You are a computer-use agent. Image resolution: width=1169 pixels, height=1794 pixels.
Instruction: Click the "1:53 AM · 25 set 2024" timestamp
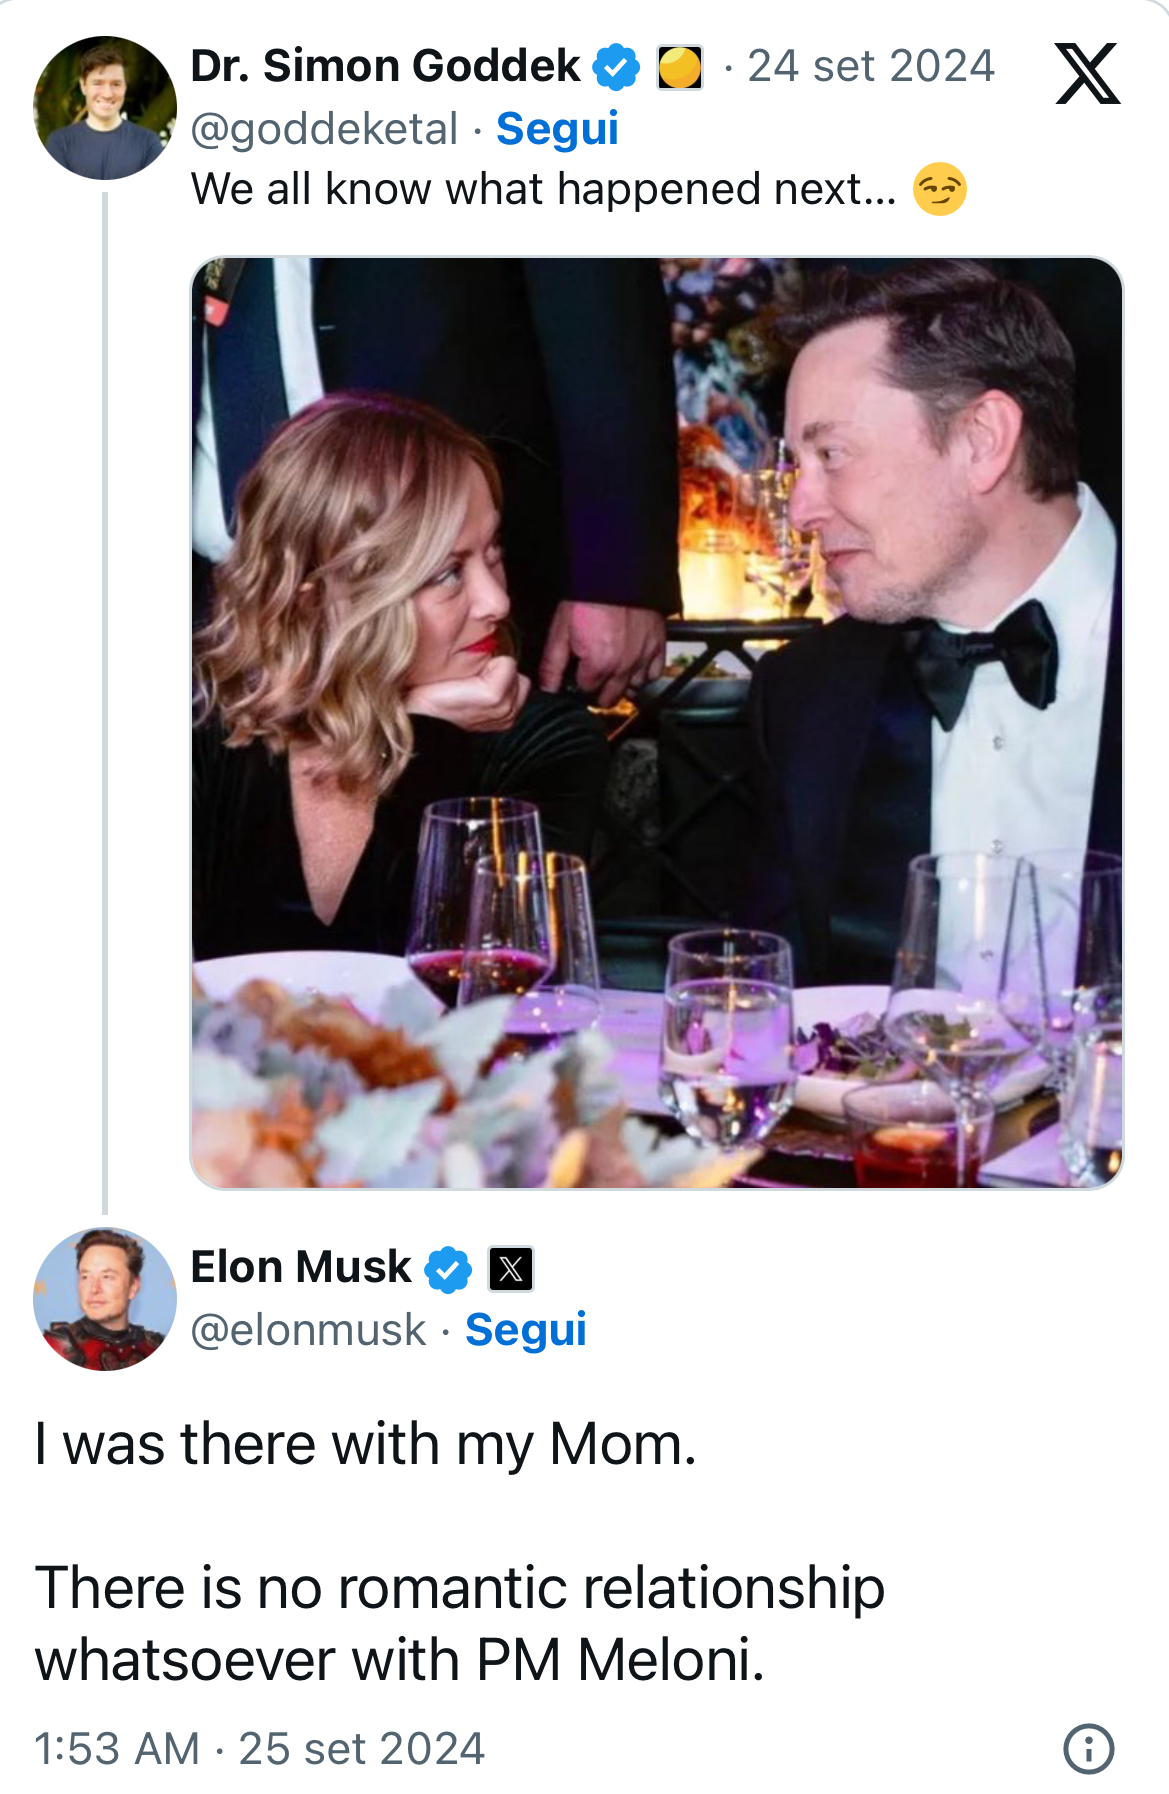point(260,1749)
